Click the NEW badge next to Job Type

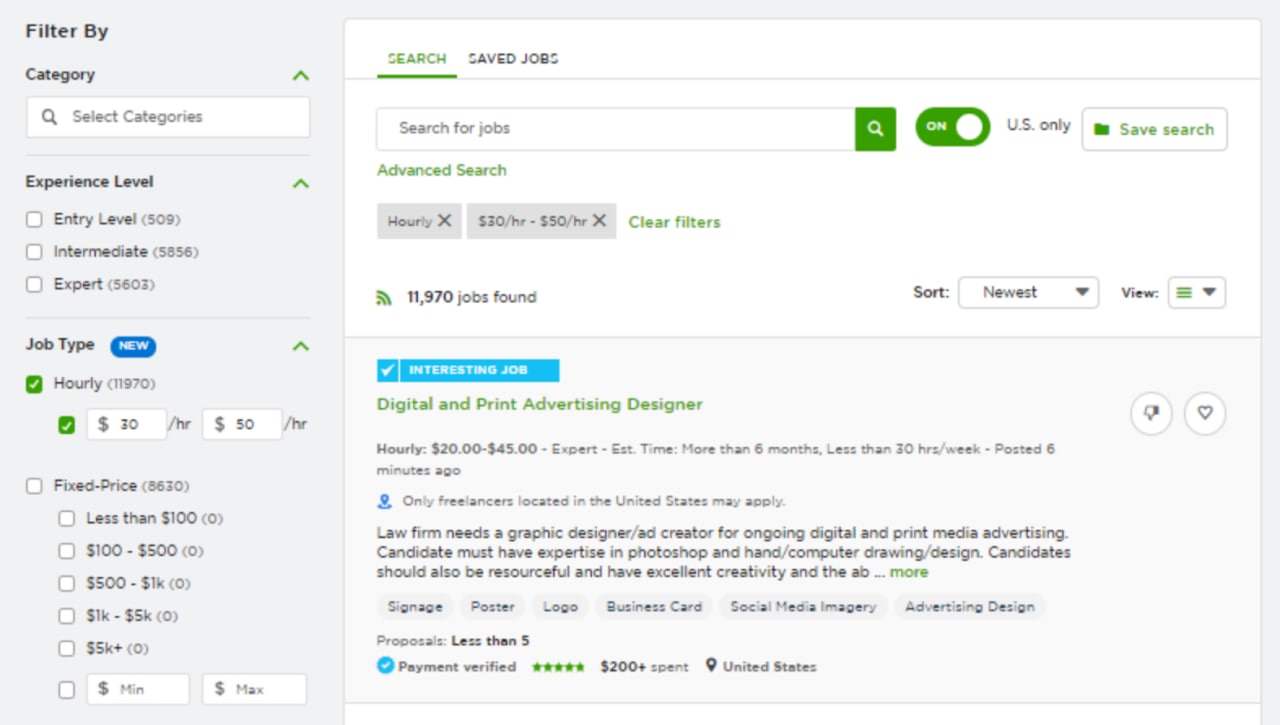click(x=133, y=346)
